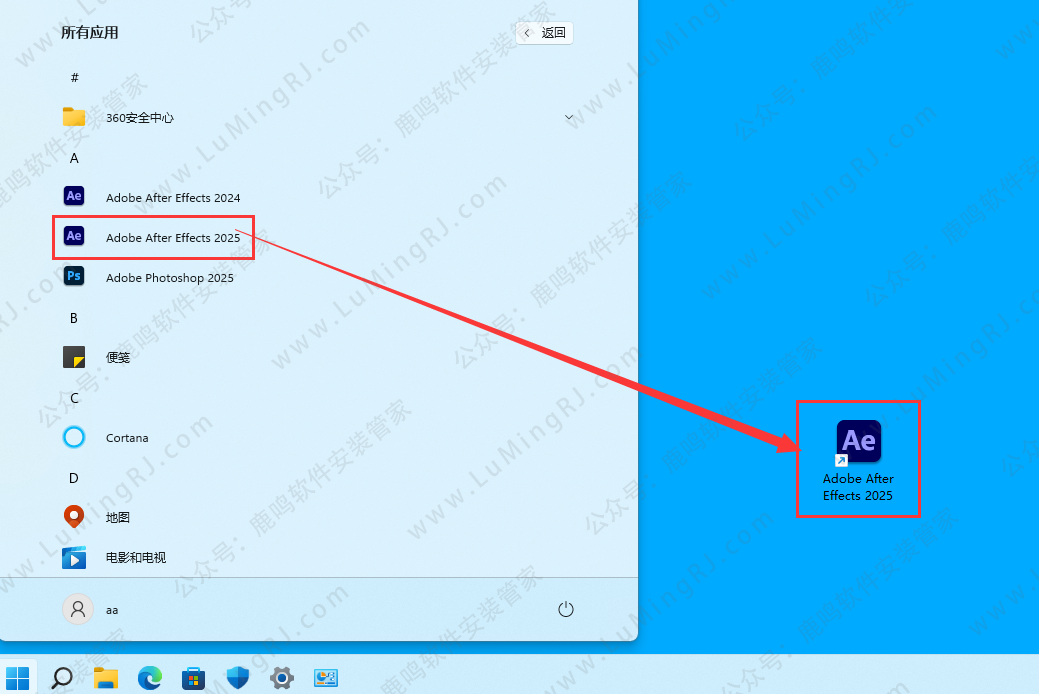Open Adobe After Effects 2024 from app list
Image resolution: width=1039 pixels, height=694 pixels.
tap(172, 197)
